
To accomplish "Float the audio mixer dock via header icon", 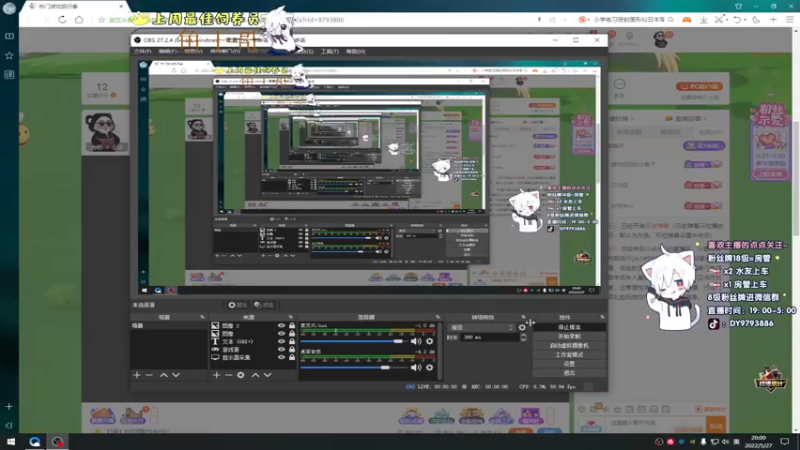I will [x=438, y=317].
